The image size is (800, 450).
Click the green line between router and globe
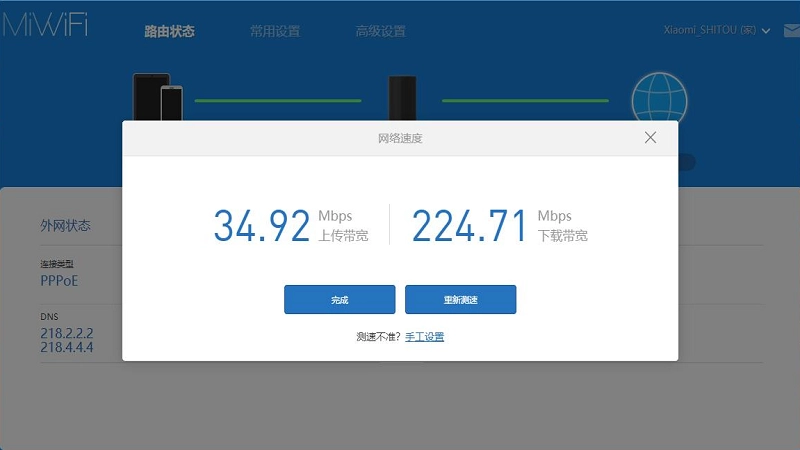[525, 101]
